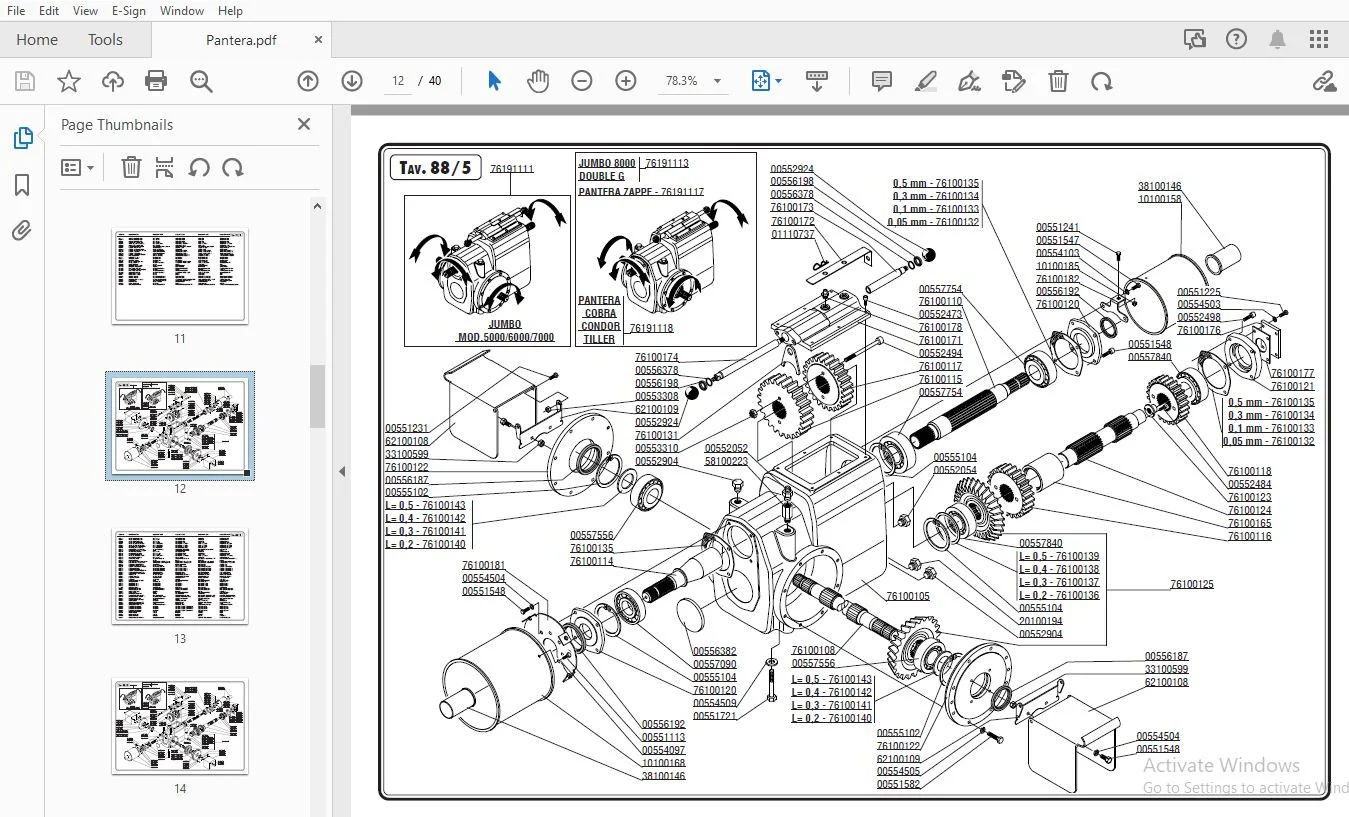The image size is (1349, 817).
Task: Select page 12 thumbnail
Action: coord(180,426)
